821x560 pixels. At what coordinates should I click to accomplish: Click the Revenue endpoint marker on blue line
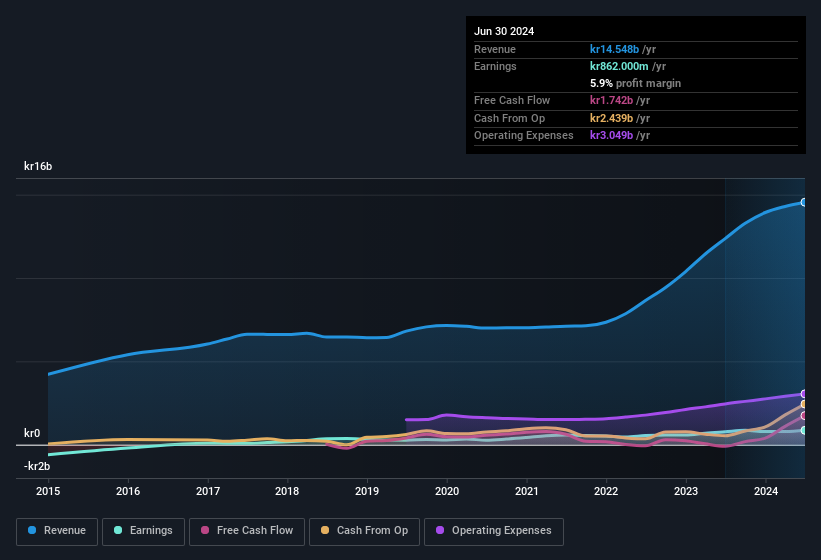point(804,202)
